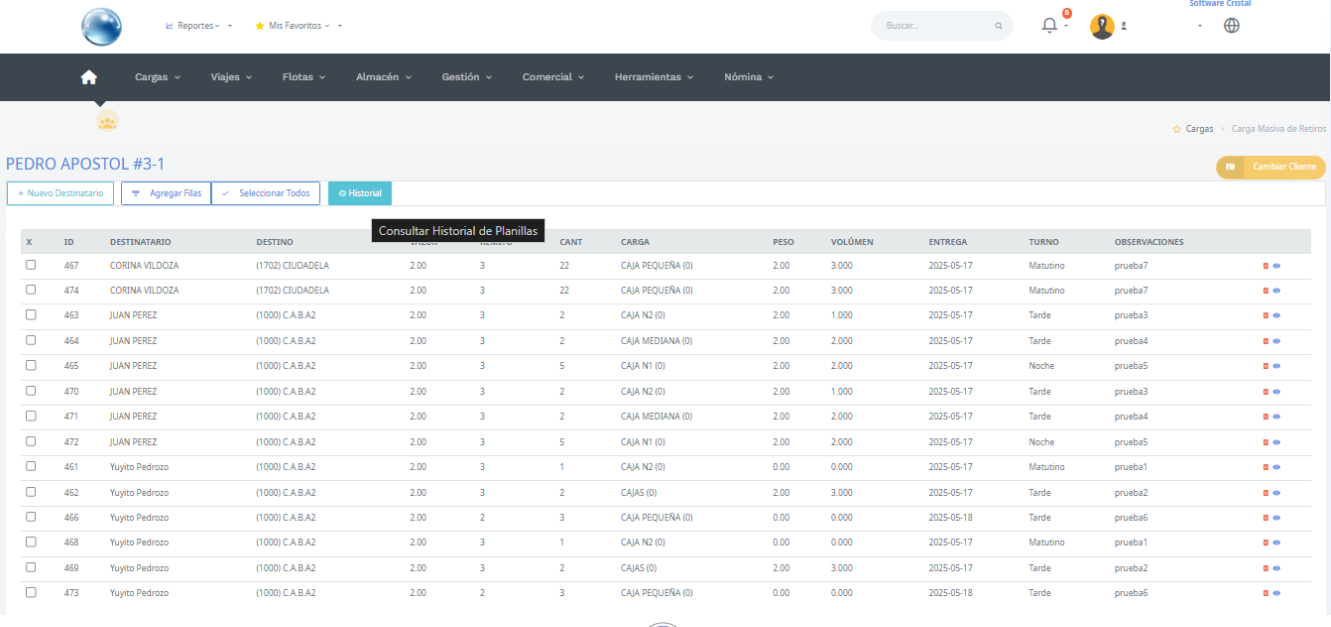The width and height of the screenshot is (1331, 627).
Task: View row 467 details eye icon
Action: pyautogui.click(x=1276, y=265)
